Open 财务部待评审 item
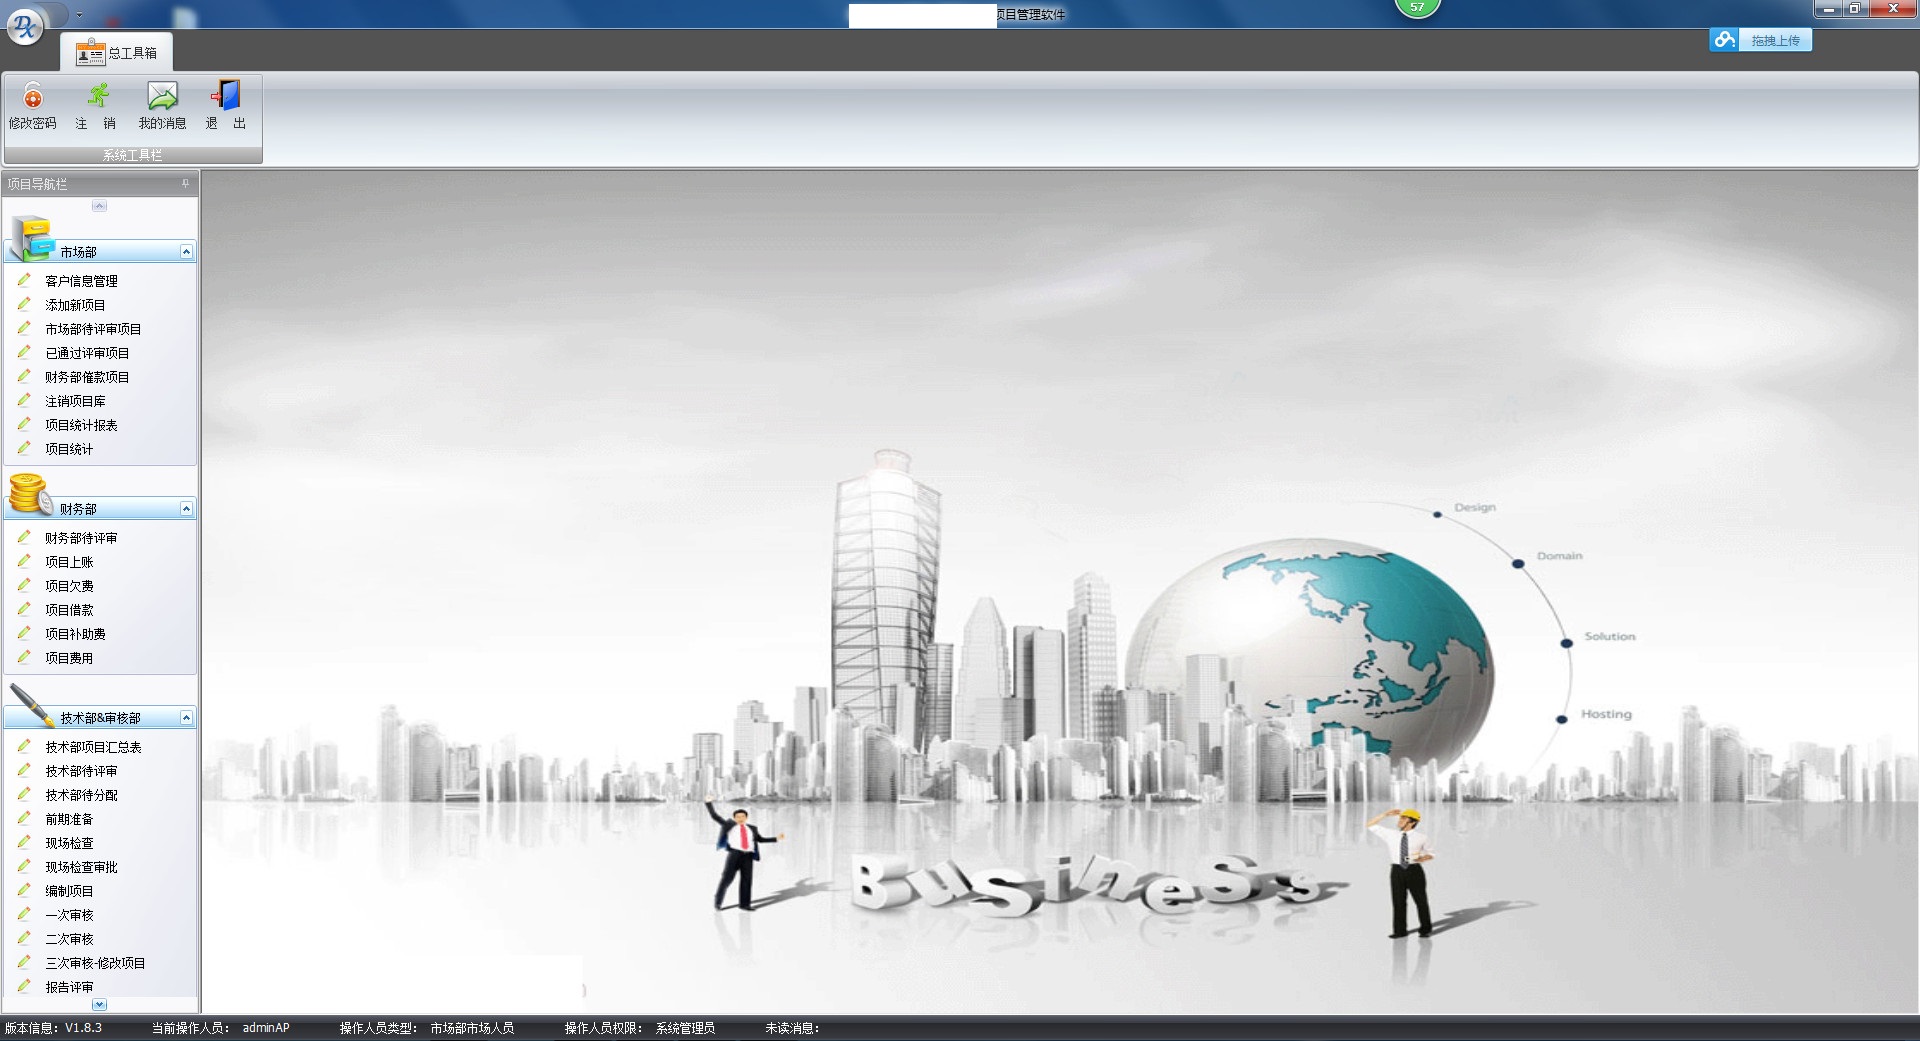 coord(81,538)
